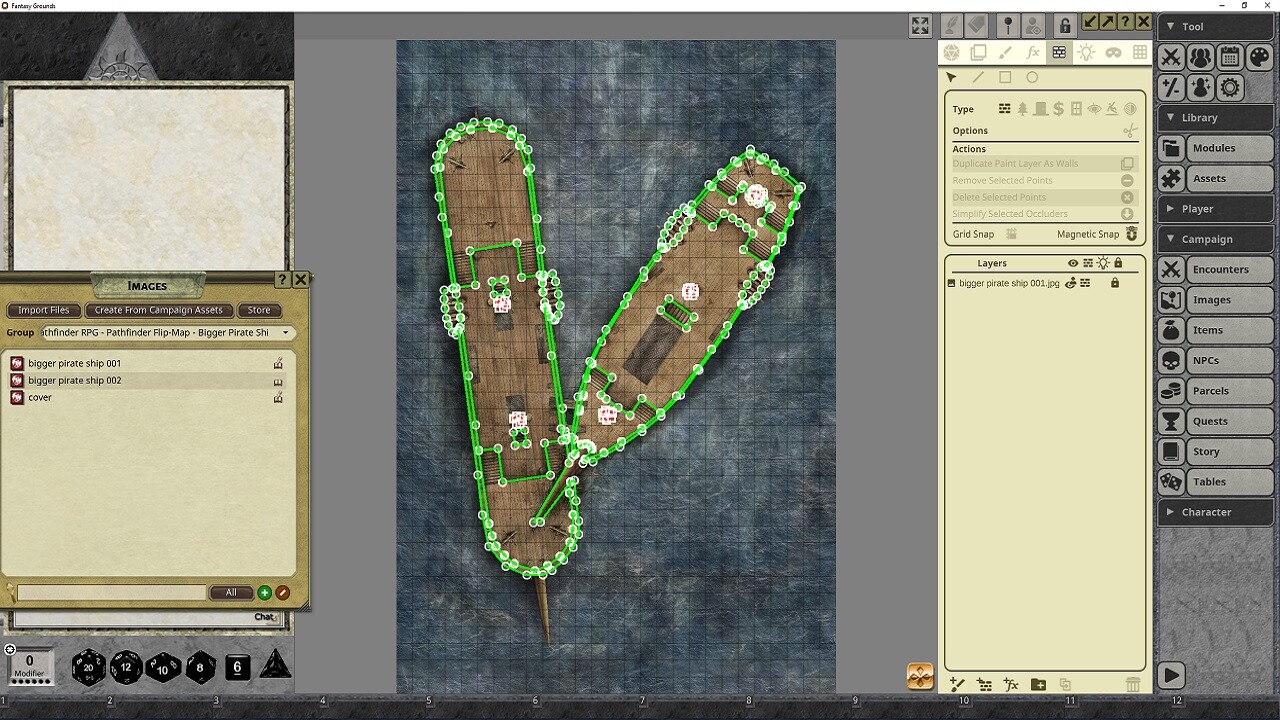Toggle Magnetic Snap on
The image size is (1280, 720).
1131,234
